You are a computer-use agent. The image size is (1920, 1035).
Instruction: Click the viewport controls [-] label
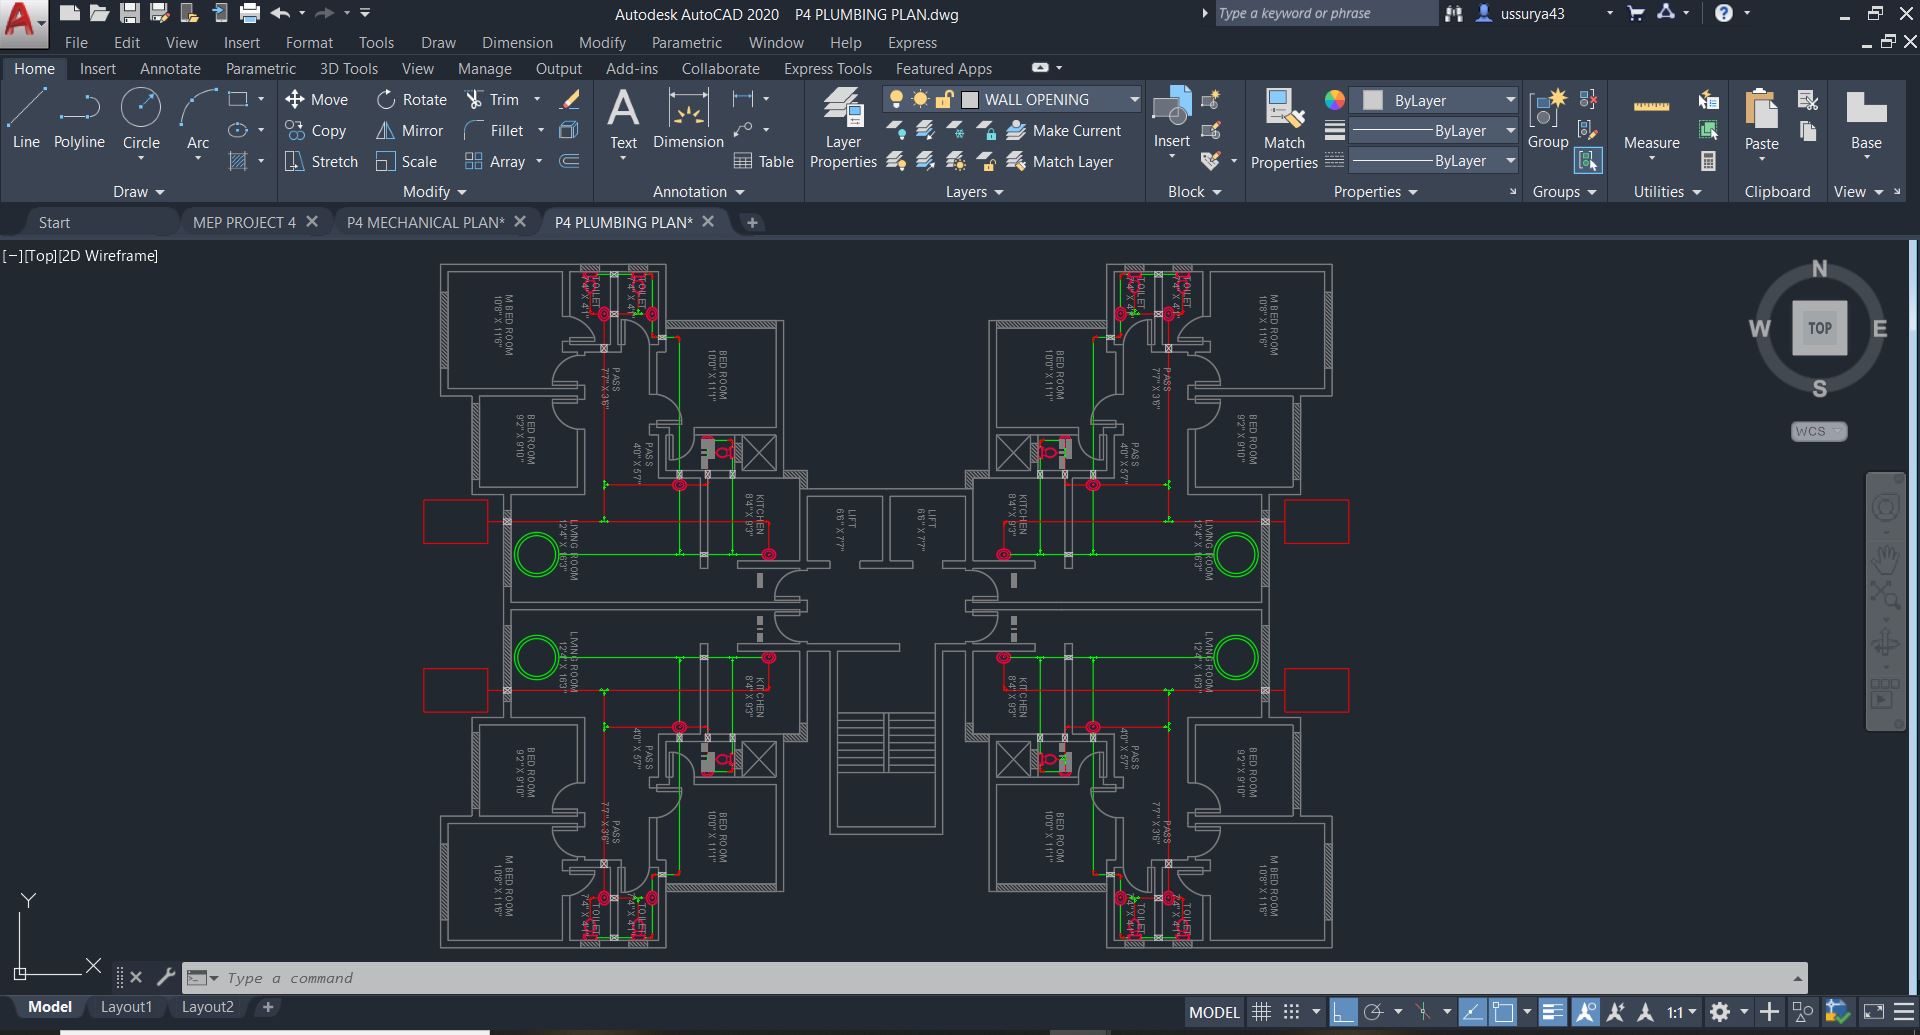[12, 256]
